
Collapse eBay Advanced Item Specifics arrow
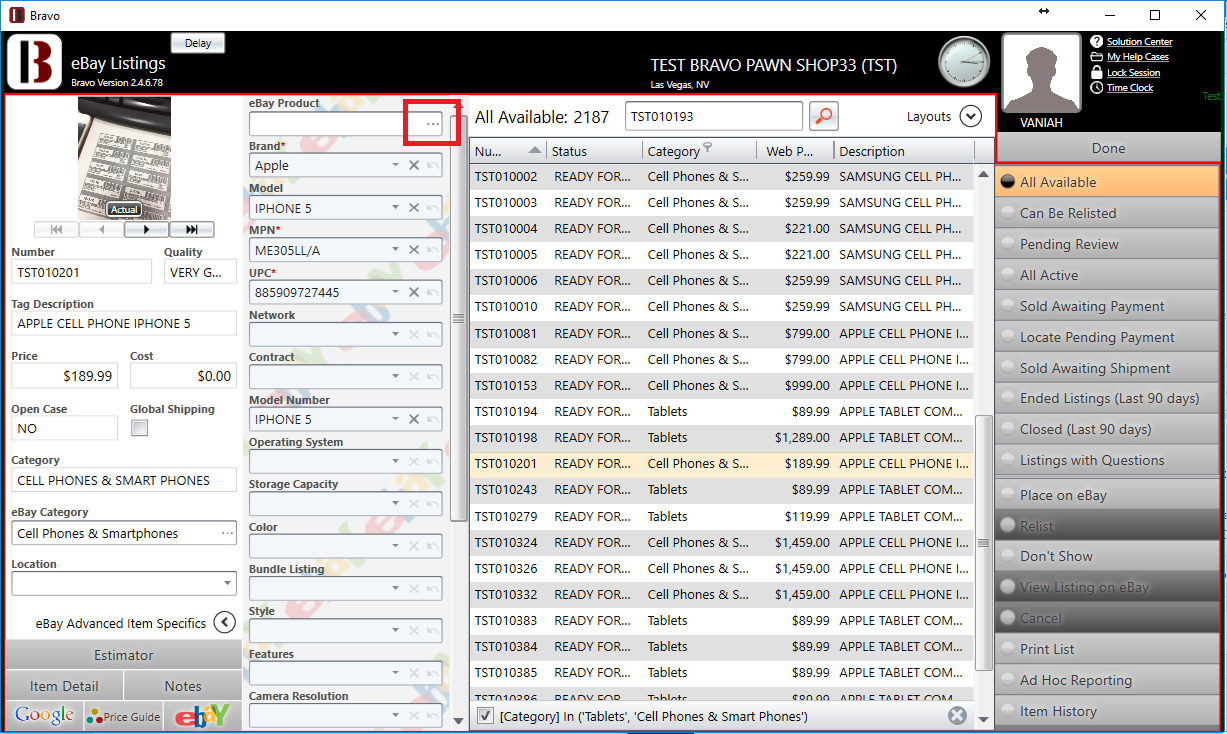(225, 623)
